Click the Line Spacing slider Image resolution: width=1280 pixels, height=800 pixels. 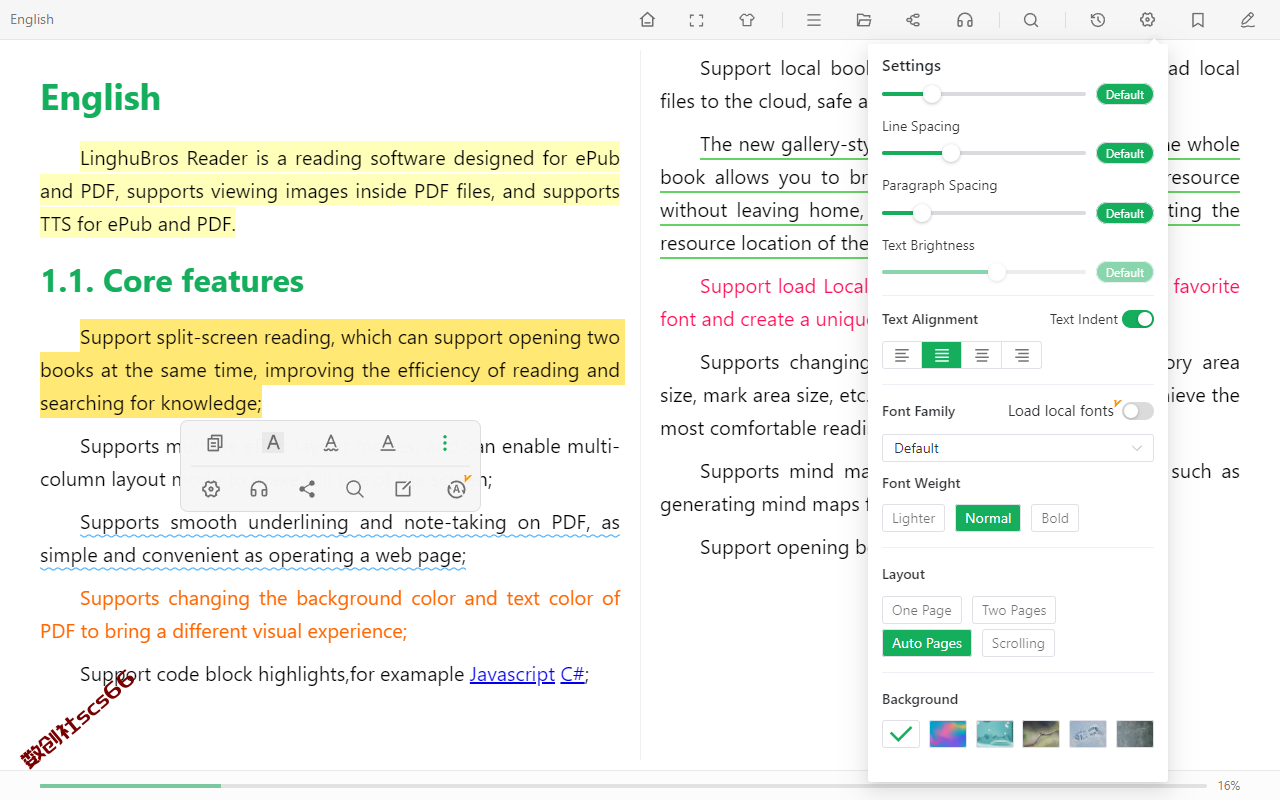[x=984, y=153]
